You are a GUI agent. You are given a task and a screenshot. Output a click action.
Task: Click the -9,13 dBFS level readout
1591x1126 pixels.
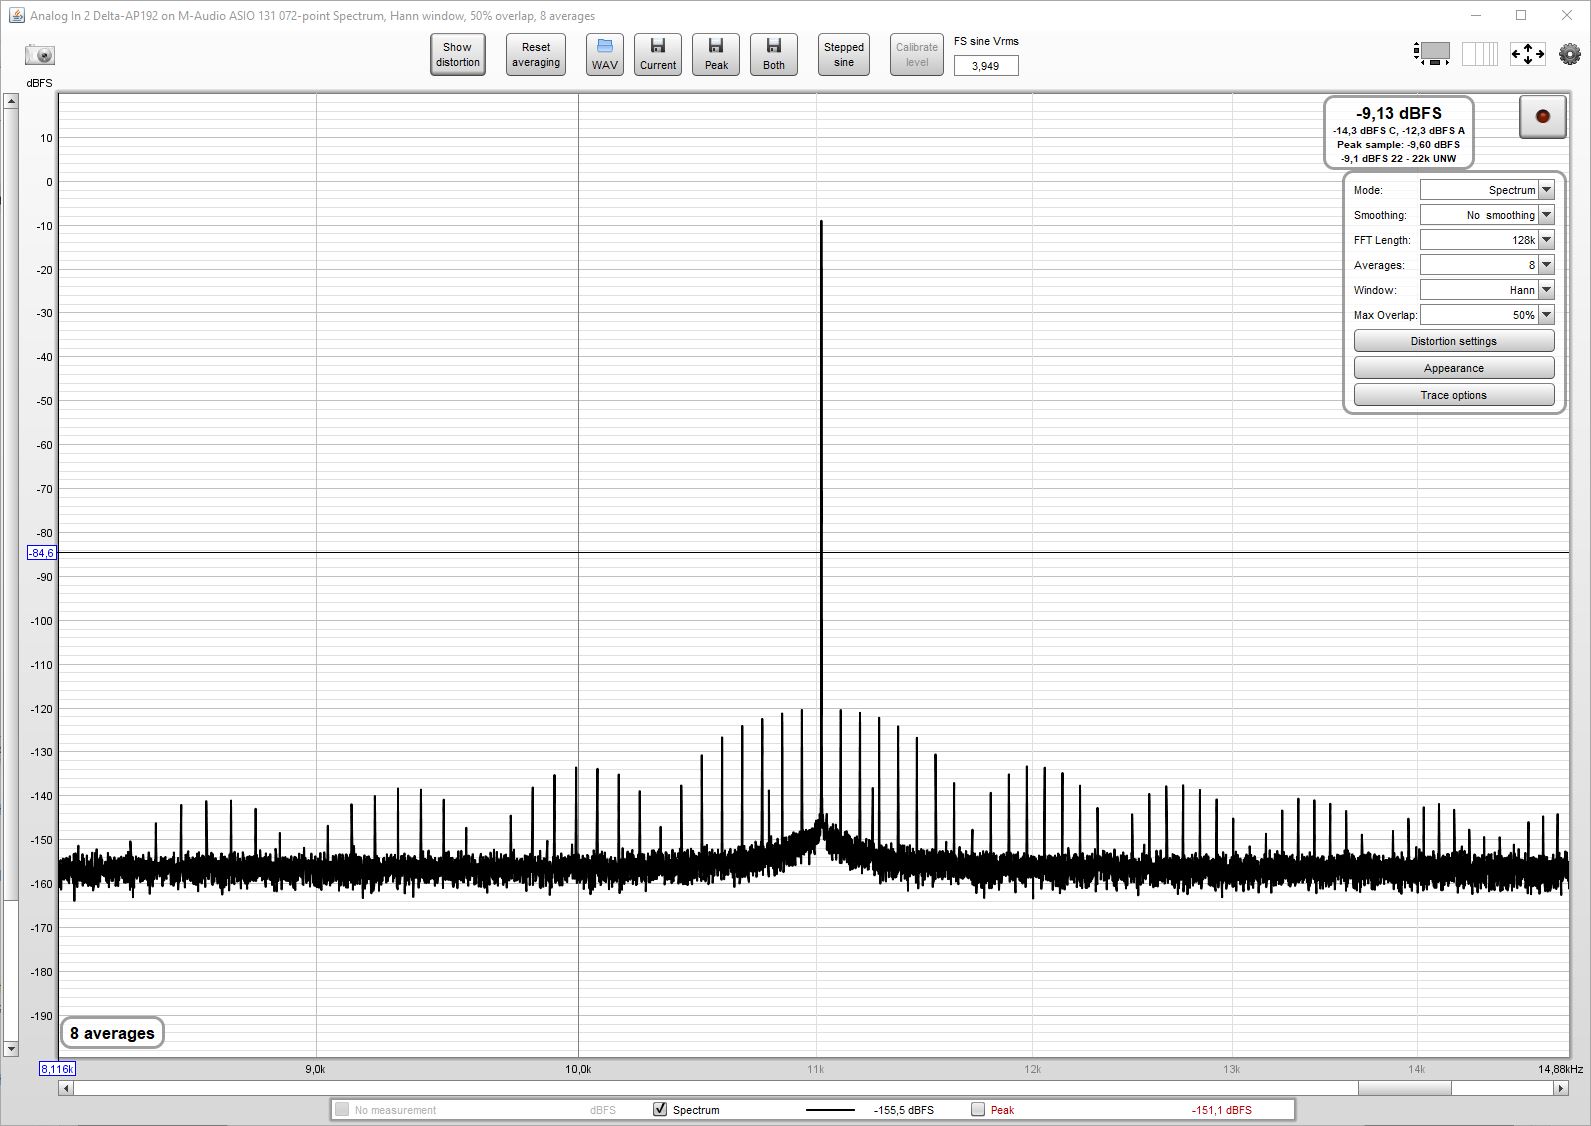[x=1399, y=114]
